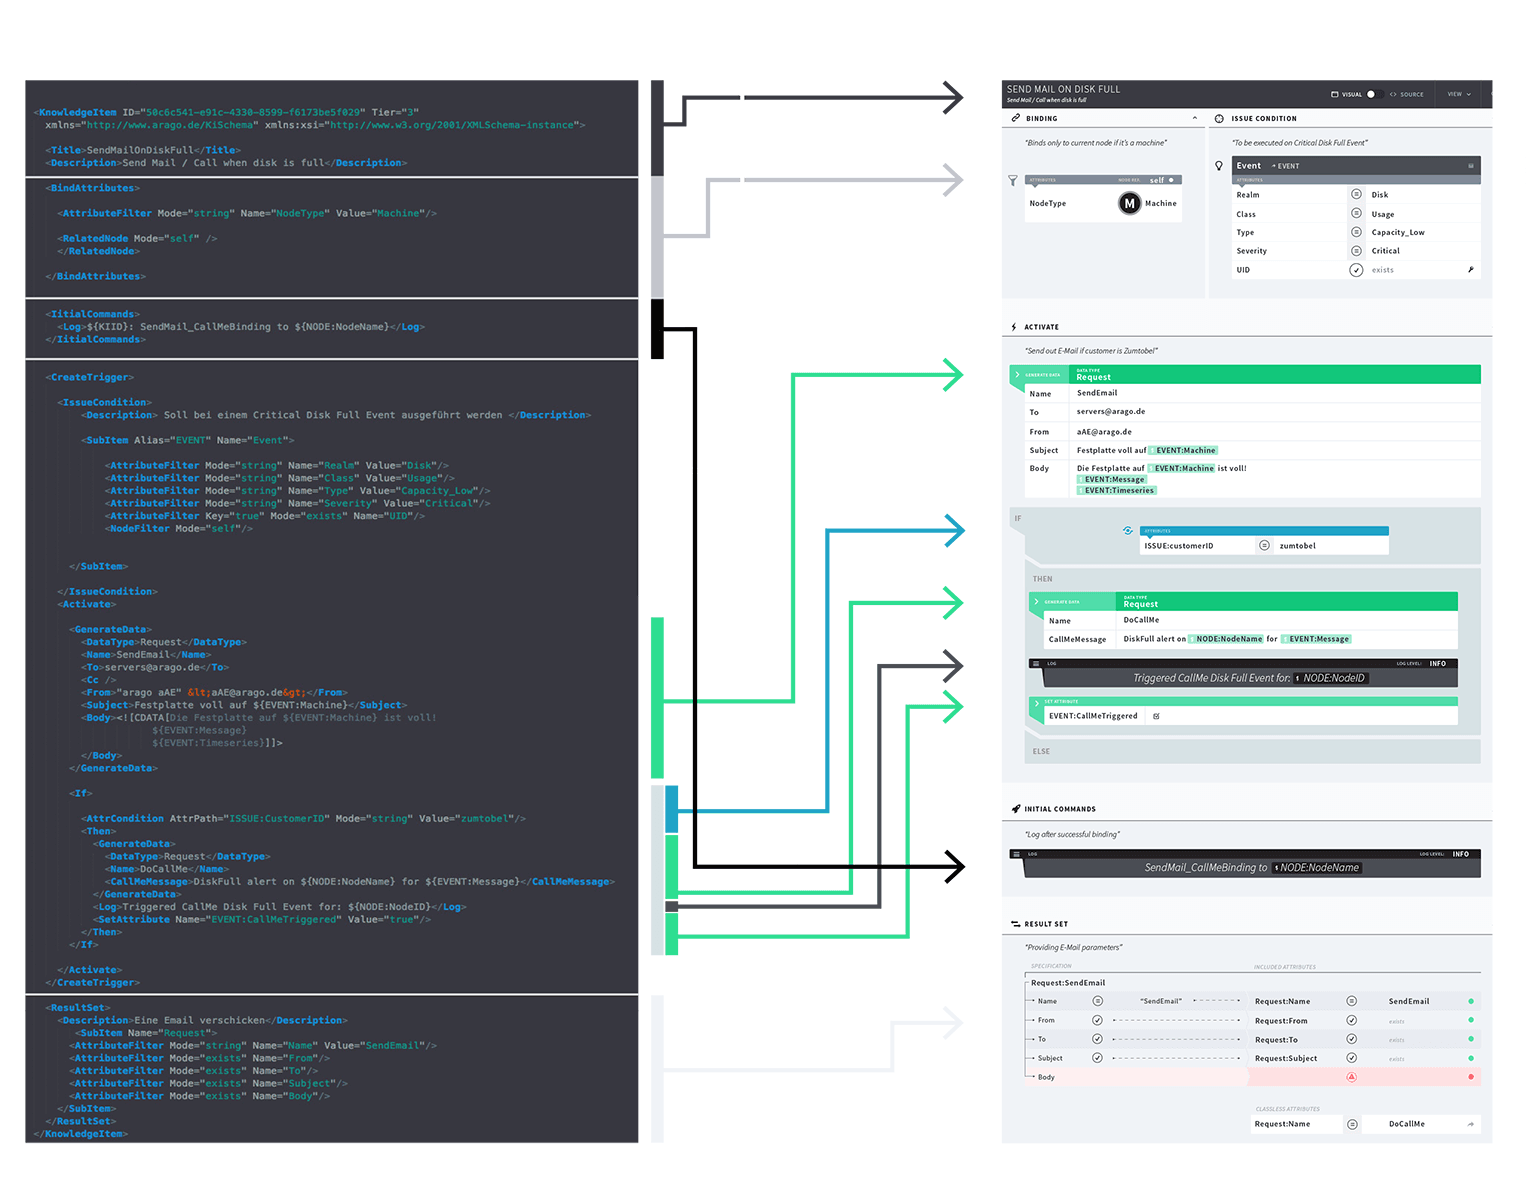Click the lightbulb icon beside Event
Image resolution: width=1526 pixels, height=1189 pixels.
1219,166
